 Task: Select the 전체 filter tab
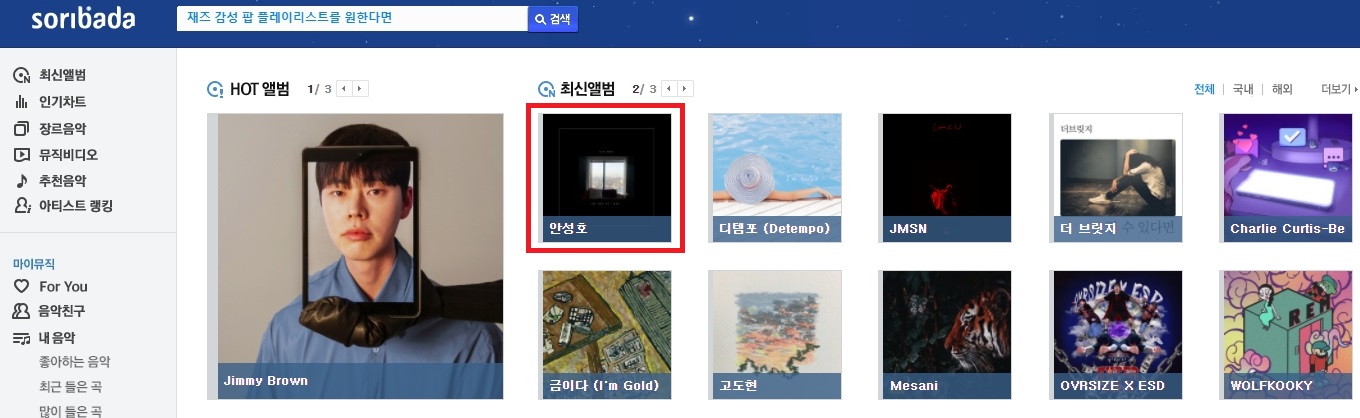[x=1204, y=89]
